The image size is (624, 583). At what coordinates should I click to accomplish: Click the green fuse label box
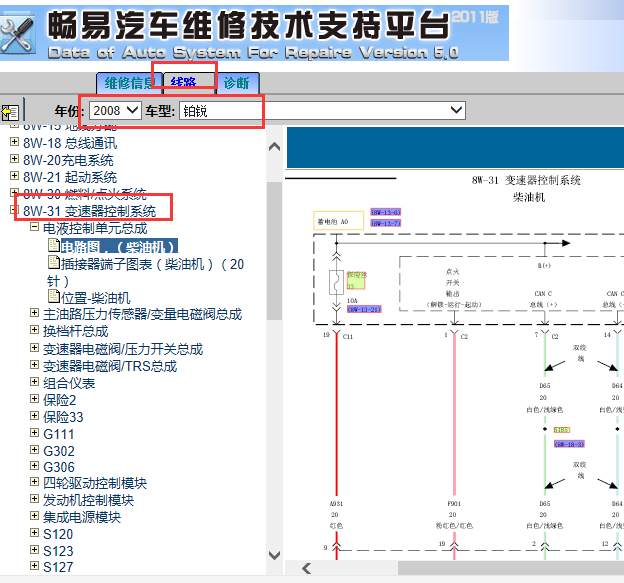pyautogui.click(x=356, y=280)
